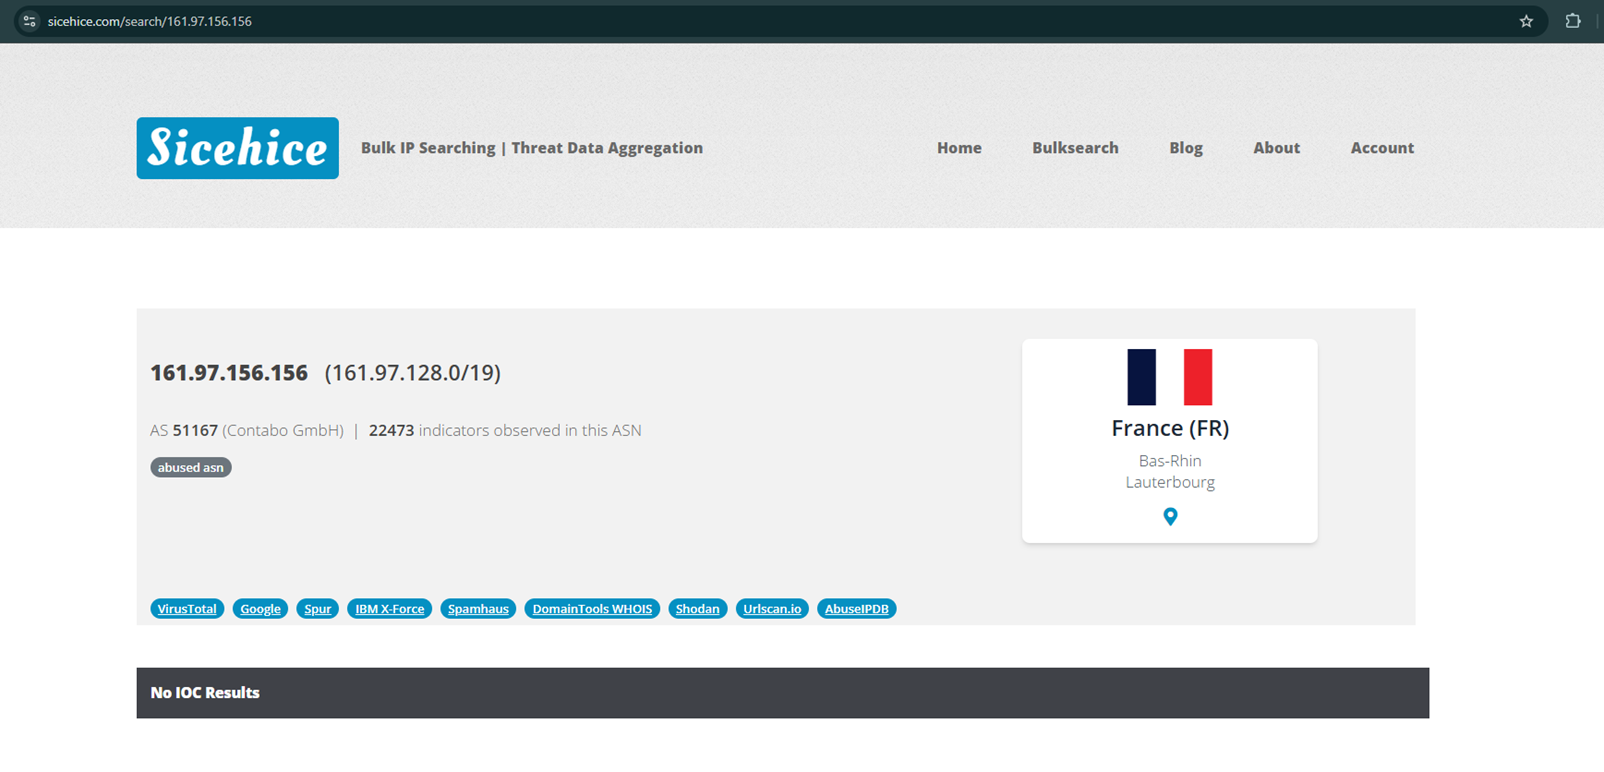Bookmark this page with the star icon
This screenshot has width=1604, height=772.
click(x=1526, y=21)
